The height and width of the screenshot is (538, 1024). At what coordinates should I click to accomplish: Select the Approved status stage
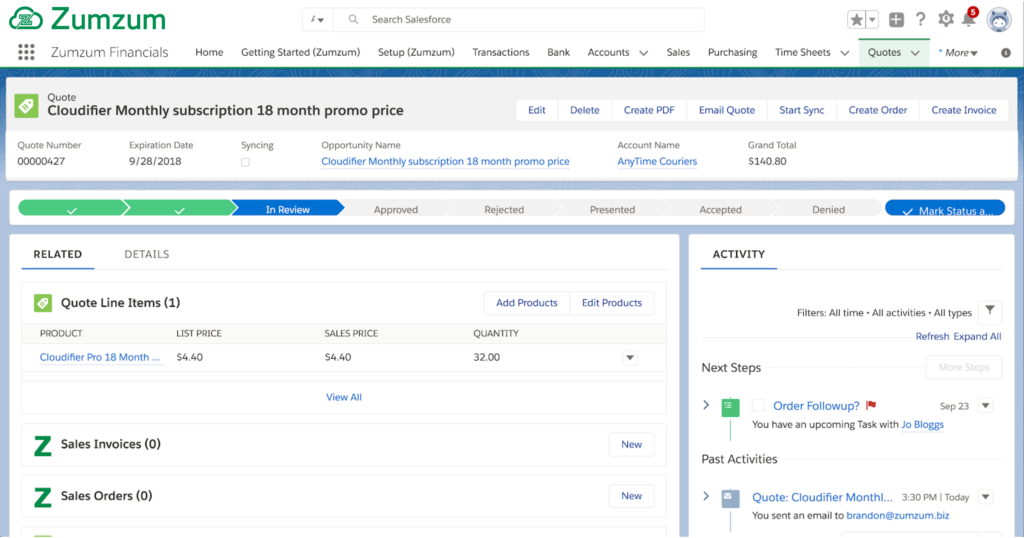[x=396, y=209]
